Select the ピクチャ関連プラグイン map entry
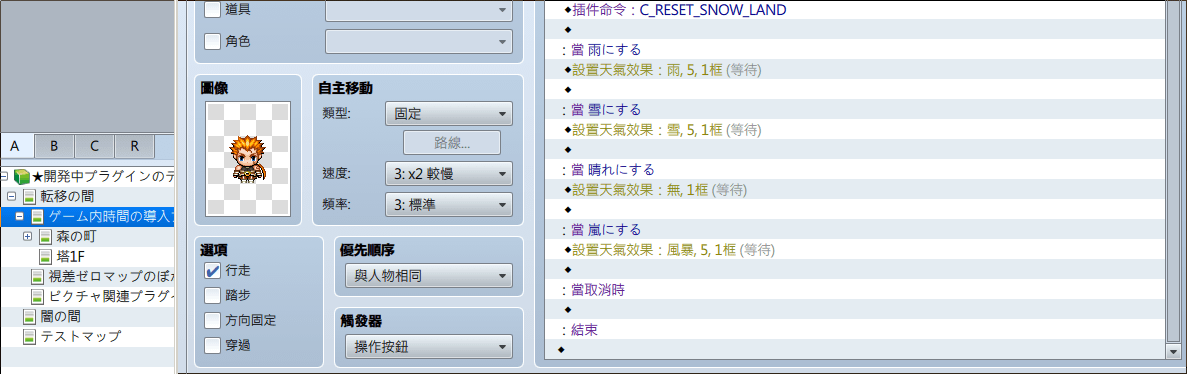The width and height of the screenshot is (1187, 374). pyautogui.click(x=111, y=296)
